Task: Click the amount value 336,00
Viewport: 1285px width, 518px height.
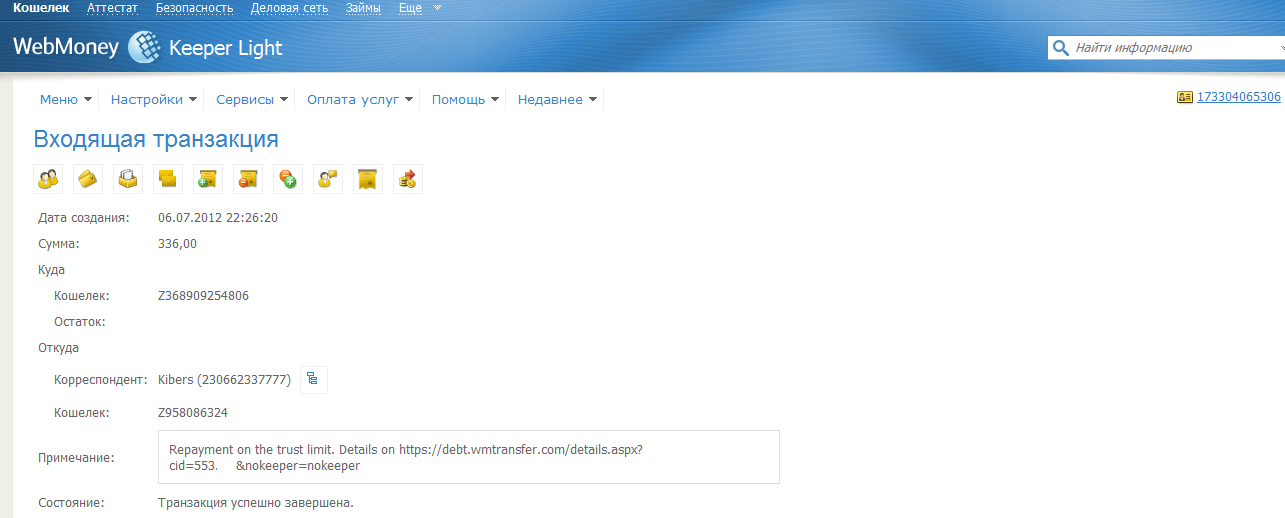Action: pos(178,243)
